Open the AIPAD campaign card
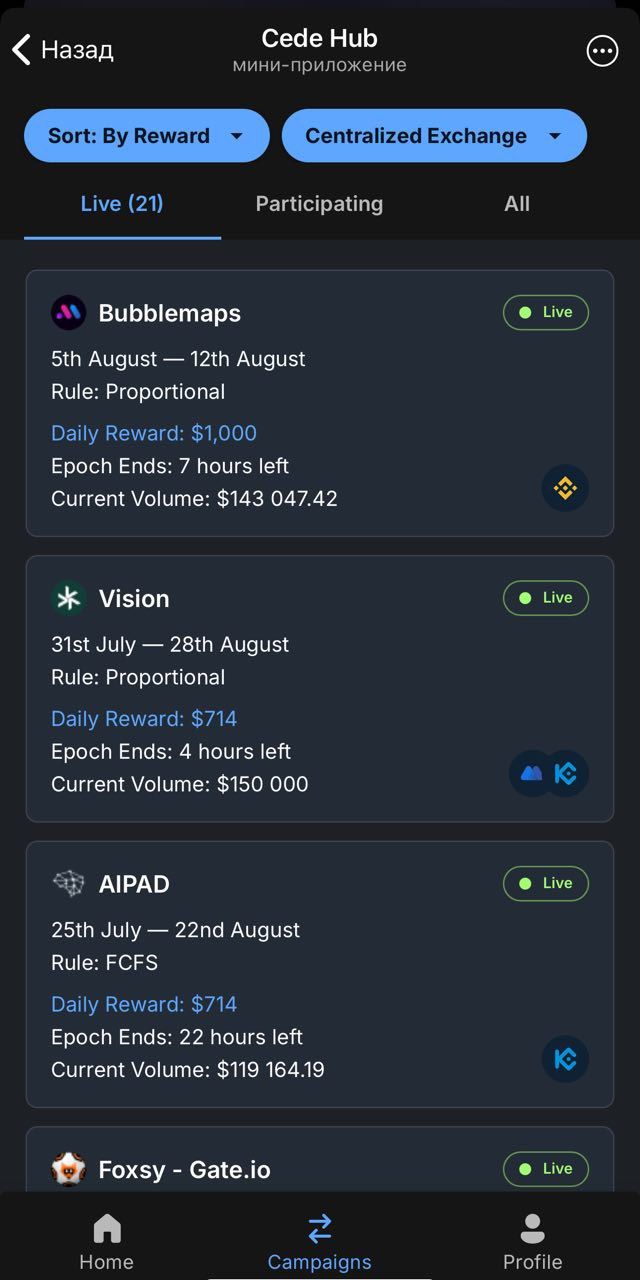The image size is (640, 1280). [320, 975]
